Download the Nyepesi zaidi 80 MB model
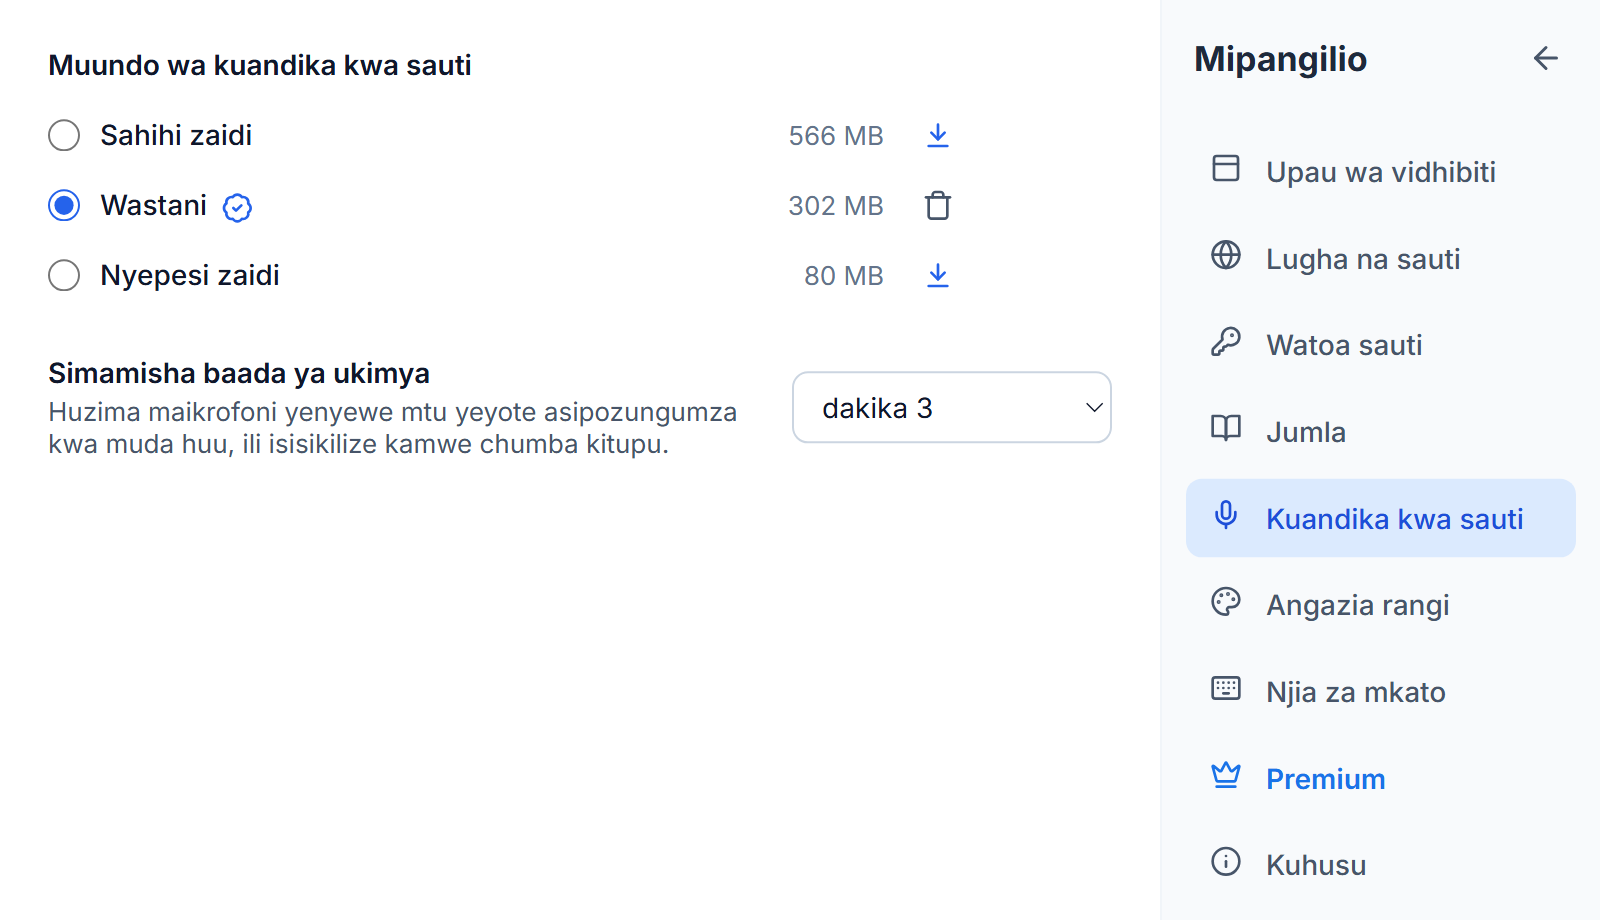The width and height of the screenshot is (1600, 920). [937, 275]
